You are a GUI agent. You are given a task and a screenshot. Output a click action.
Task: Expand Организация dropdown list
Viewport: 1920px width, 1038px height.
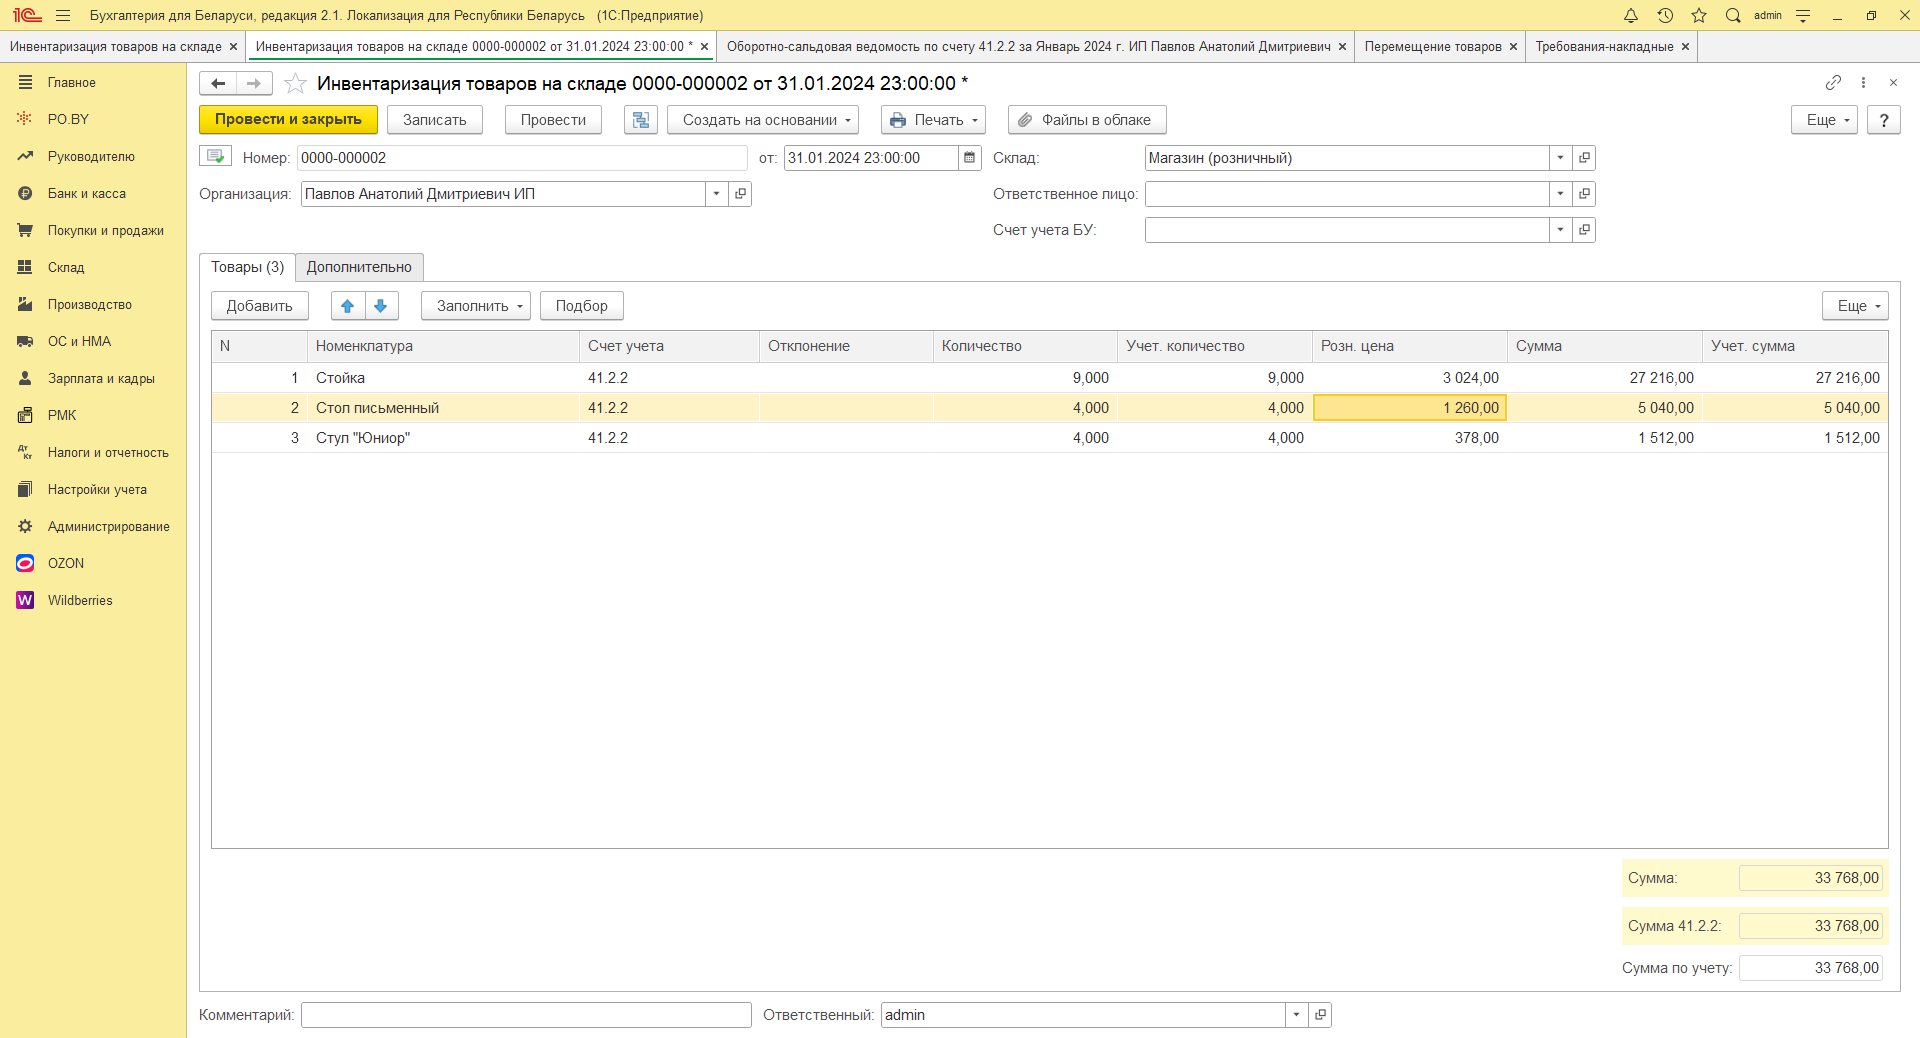716,194
